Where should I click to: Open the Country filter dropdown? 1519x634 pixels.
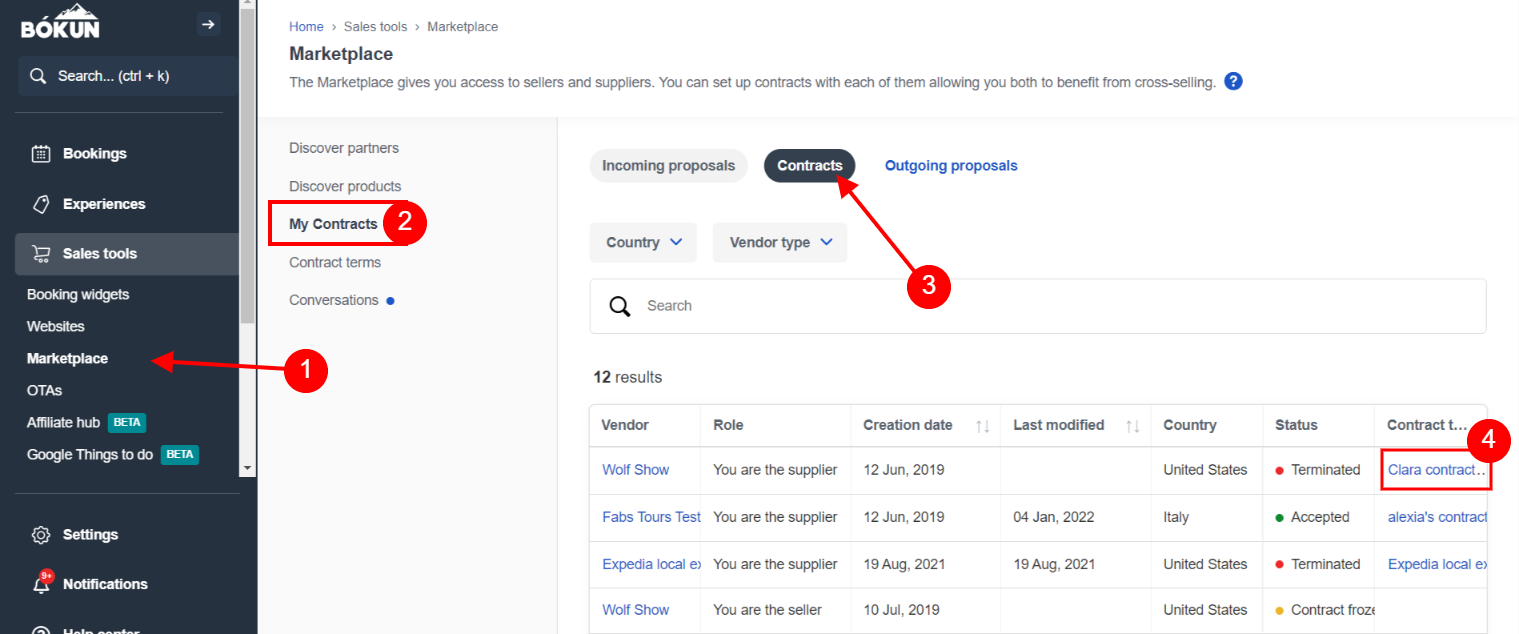[x=643, y=243]
